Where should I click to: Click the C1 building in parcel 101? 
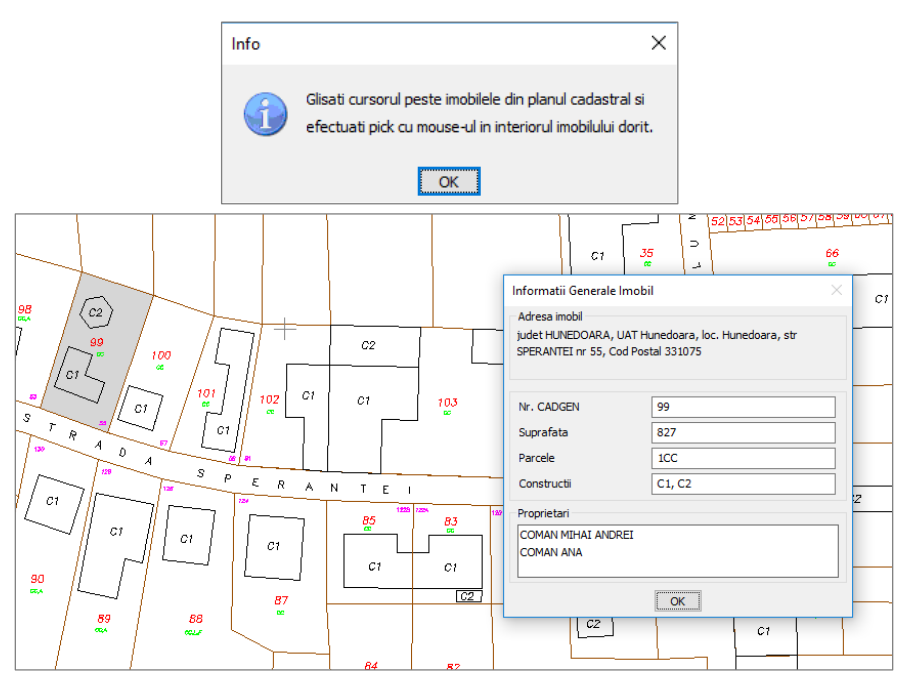pos(224,430)
